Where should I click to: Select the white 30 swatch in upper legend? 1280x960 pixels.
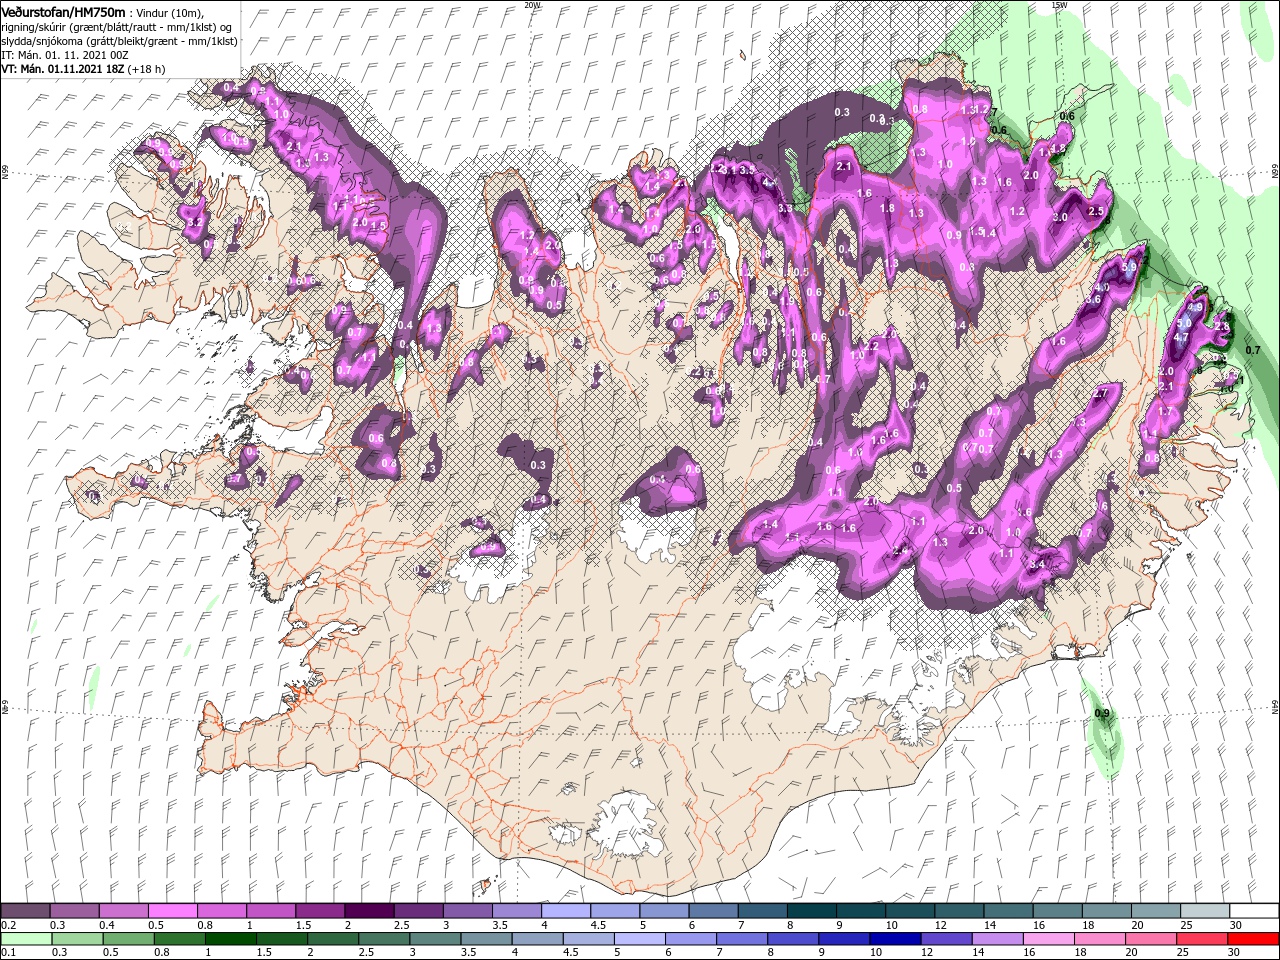(x=1254, y=911)
